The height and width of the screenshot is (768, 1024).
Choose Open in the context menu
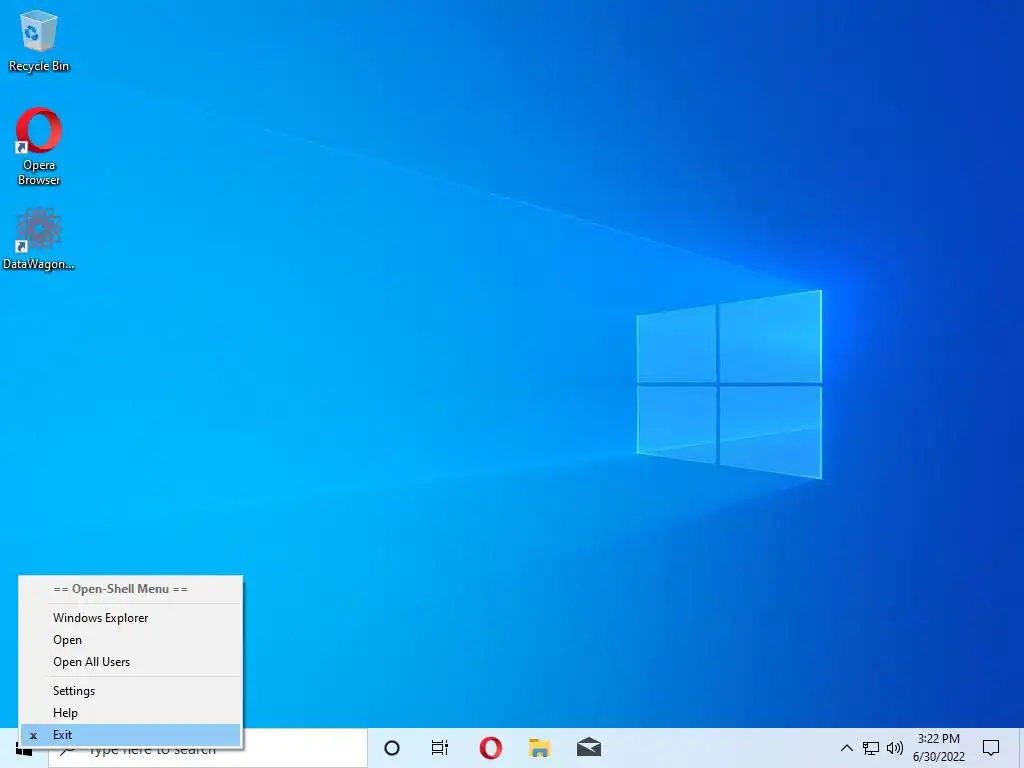click(131, 640)
